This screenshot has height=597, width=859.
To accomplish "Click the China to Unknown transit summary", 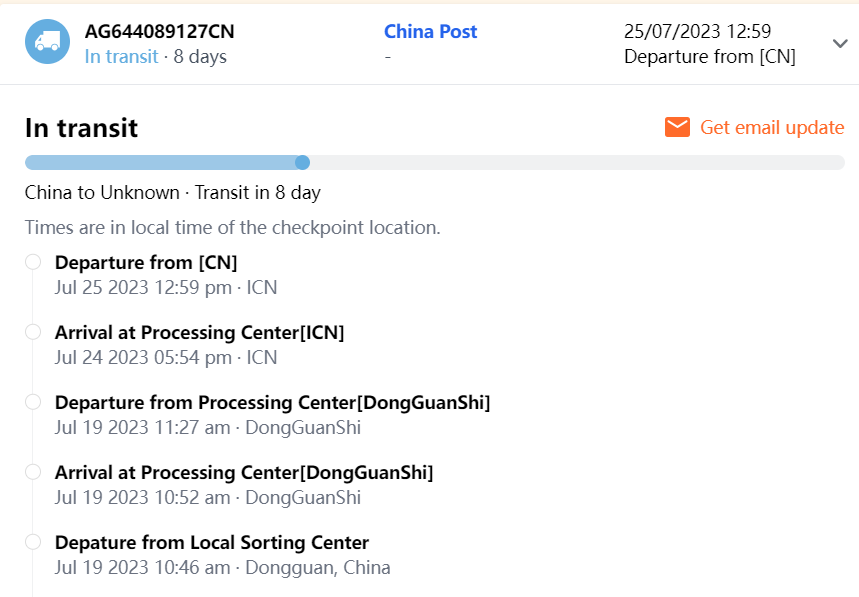I will (x=172, y=192).
